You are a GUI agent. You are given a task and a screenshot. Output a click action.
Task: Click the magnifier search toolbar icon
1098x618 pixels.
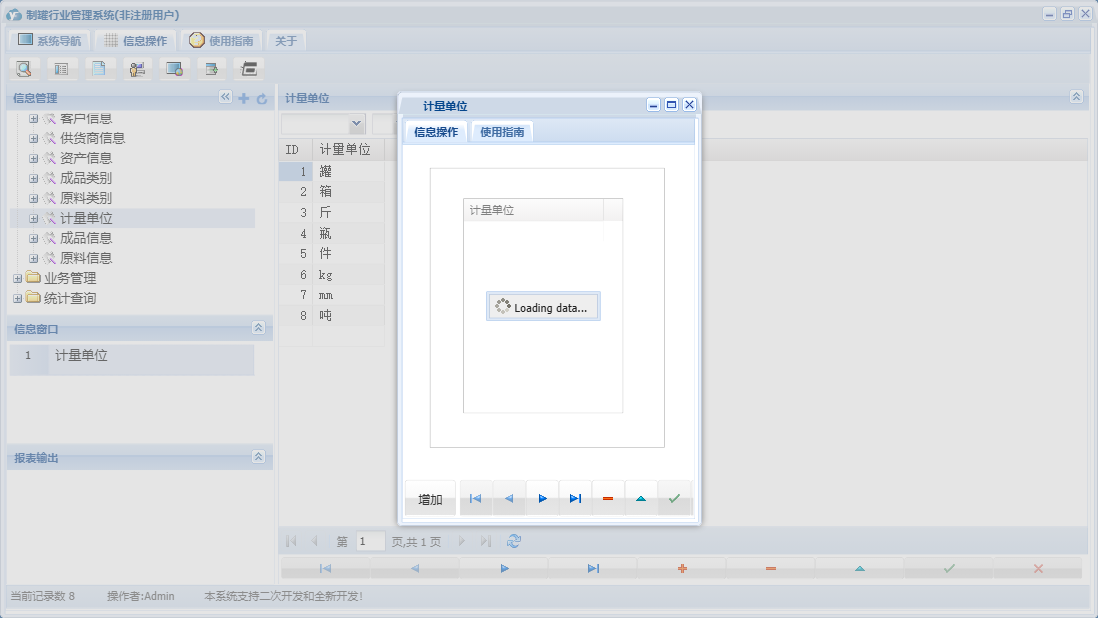pos(24,69)
